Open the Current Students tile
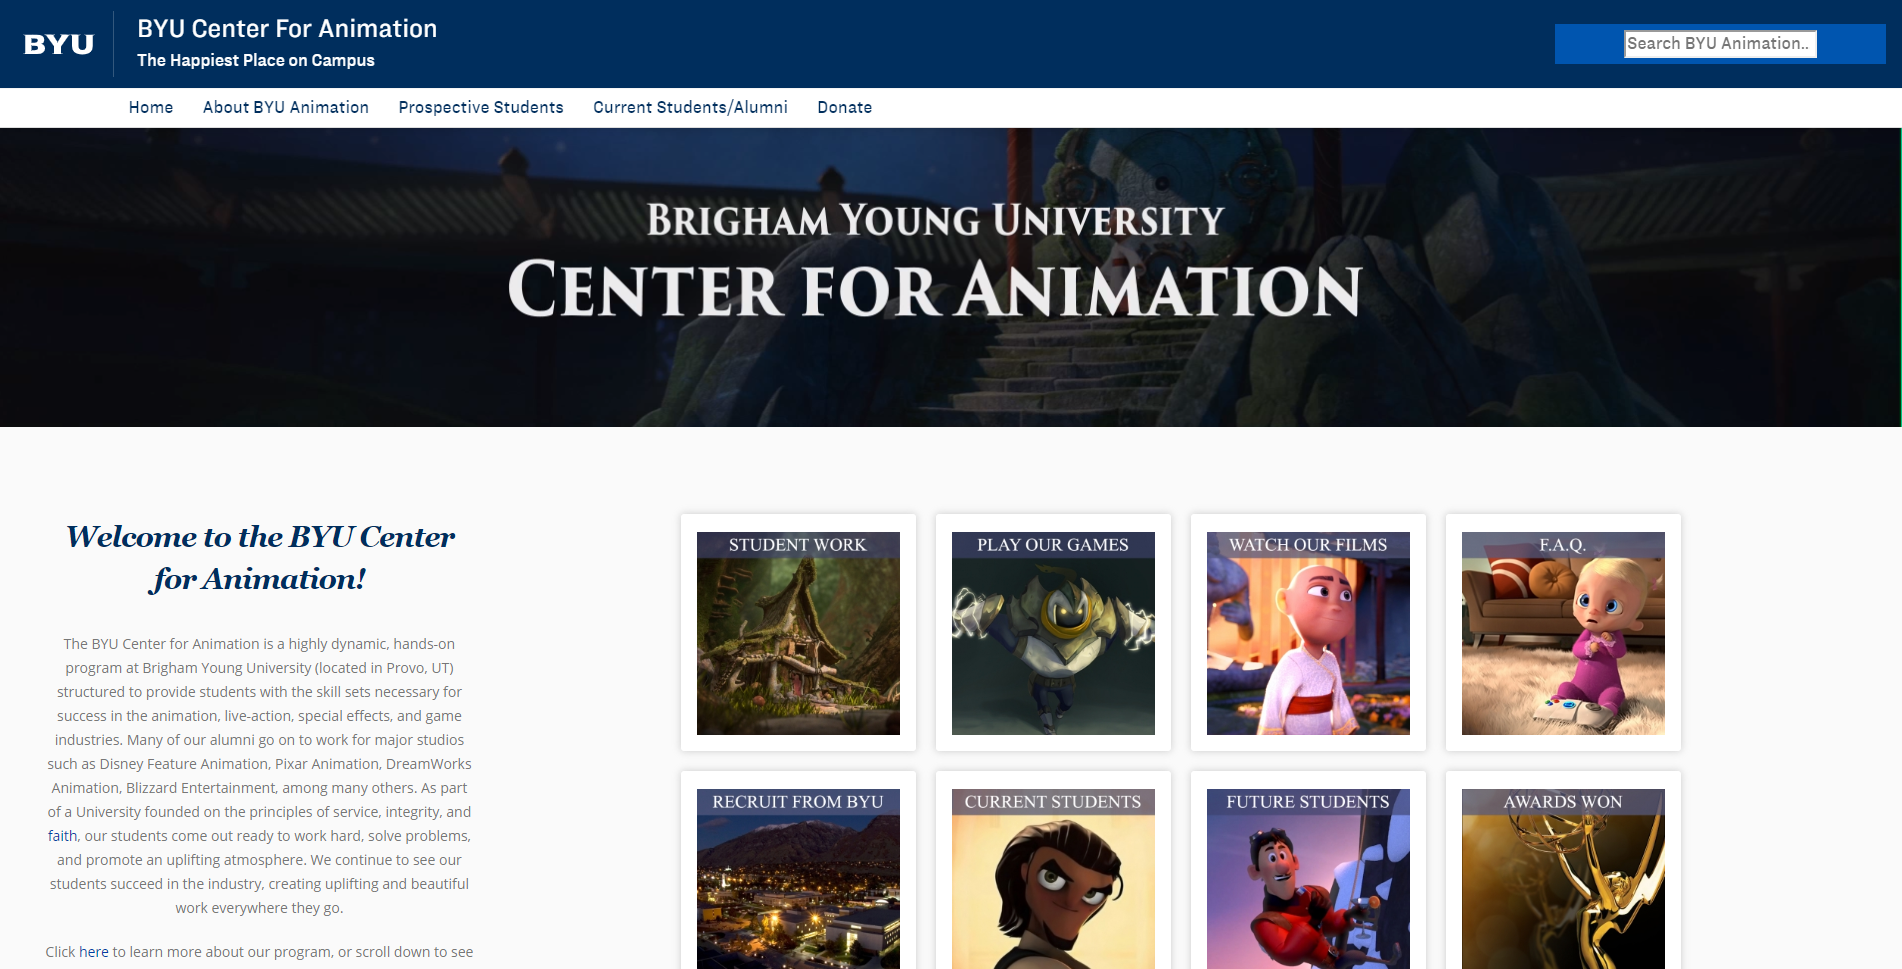This screenshot has height=969, width=1902. click(1053, 879)
